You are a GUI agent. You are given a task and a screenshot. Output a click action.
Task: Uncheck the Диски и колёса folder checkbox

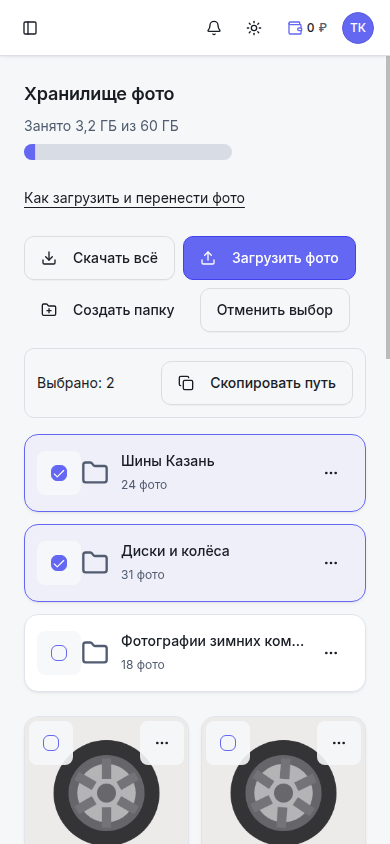59,563
